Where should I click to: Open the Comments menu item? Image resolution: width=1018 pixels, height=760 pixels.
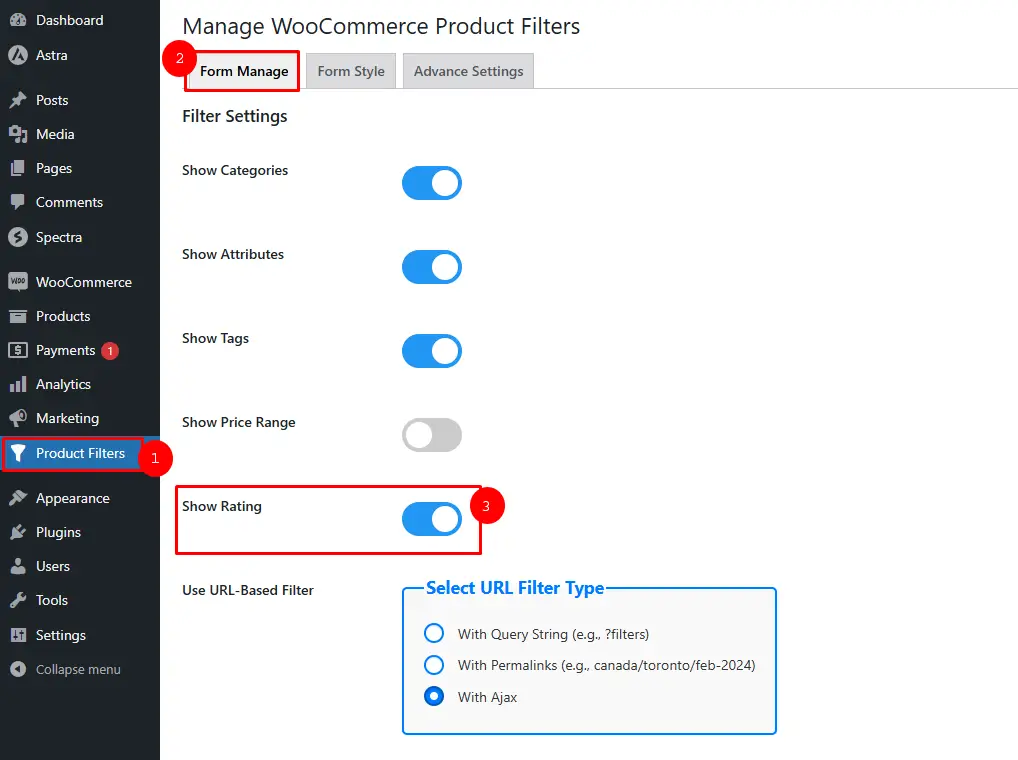pos(69,202)
